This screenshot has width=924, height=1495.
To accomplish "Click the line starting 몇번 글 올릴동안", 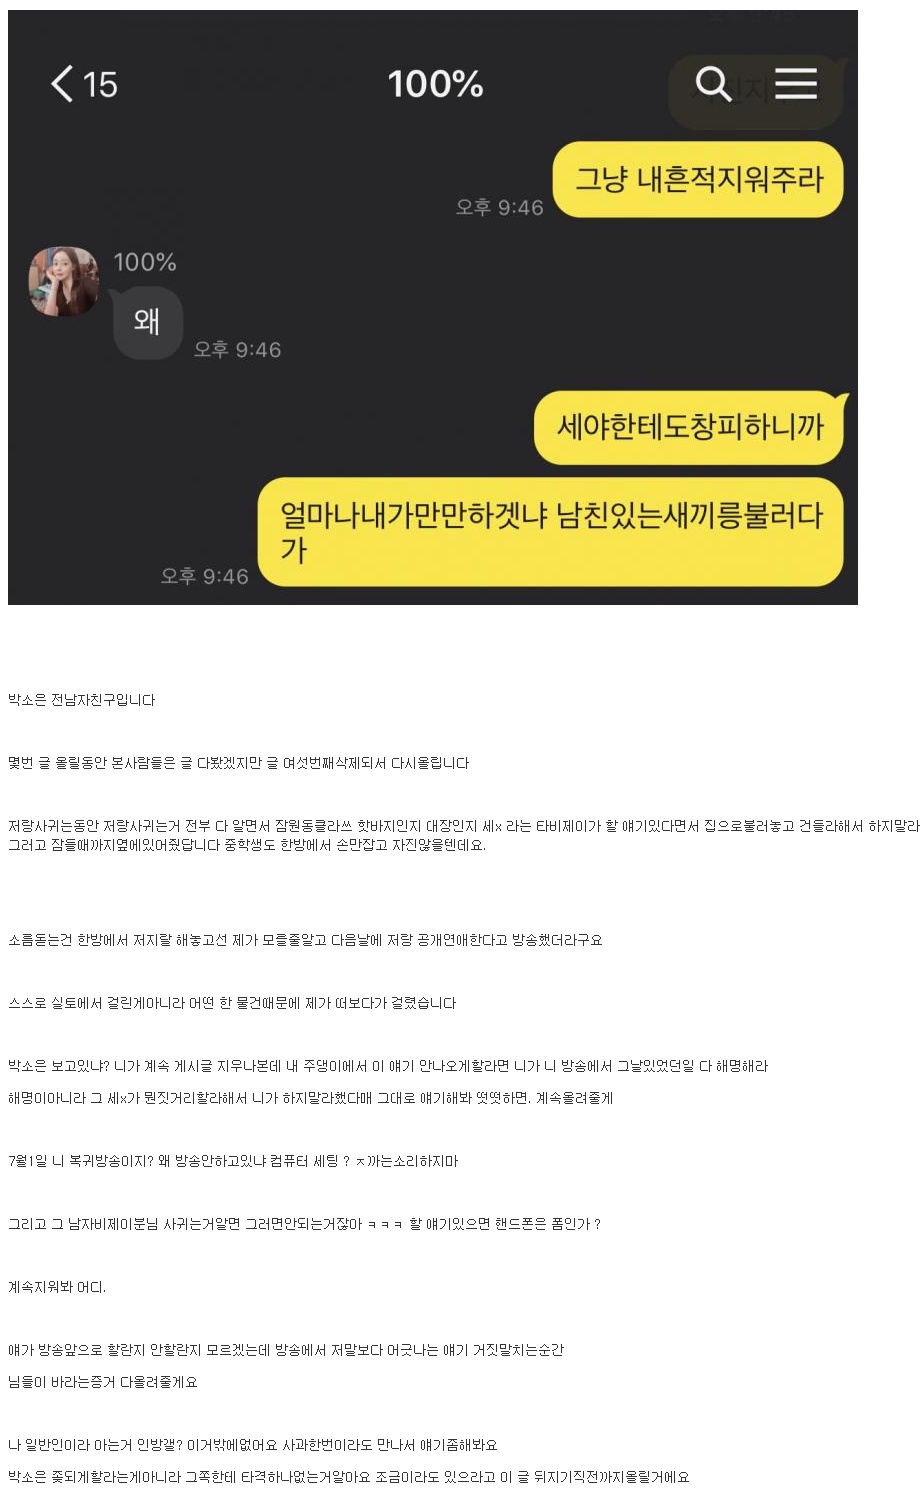I will [x=239, y=763].
